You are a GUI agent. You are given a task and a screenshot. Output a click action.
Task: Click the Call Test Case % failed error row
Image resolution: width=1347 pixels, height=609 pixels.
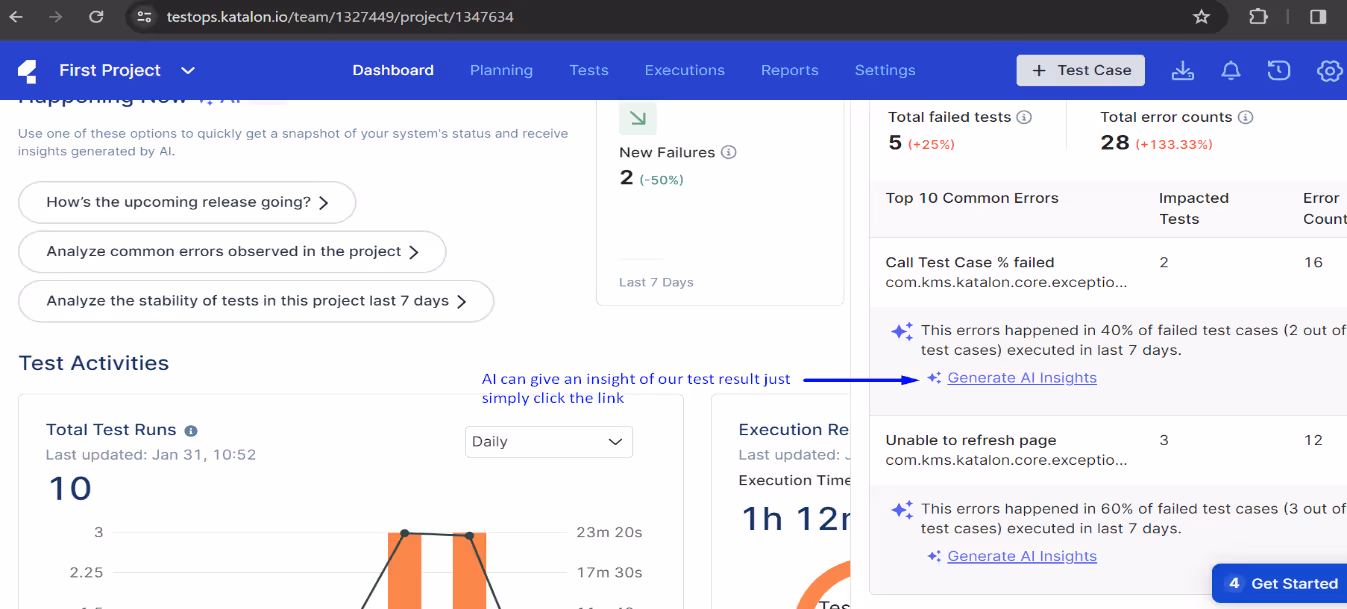[1108, 272]
